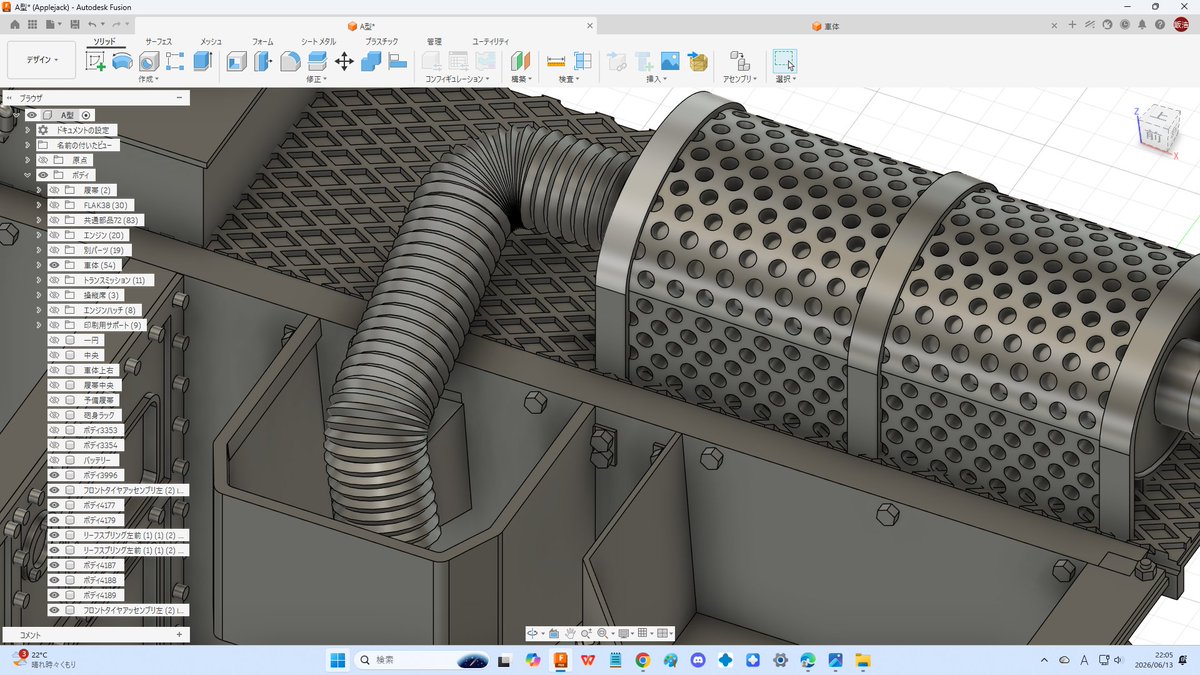Viewport: 1200px width, 675px height.
Task: Open Google Chrome from taskbar
Action: coord(642,660)
